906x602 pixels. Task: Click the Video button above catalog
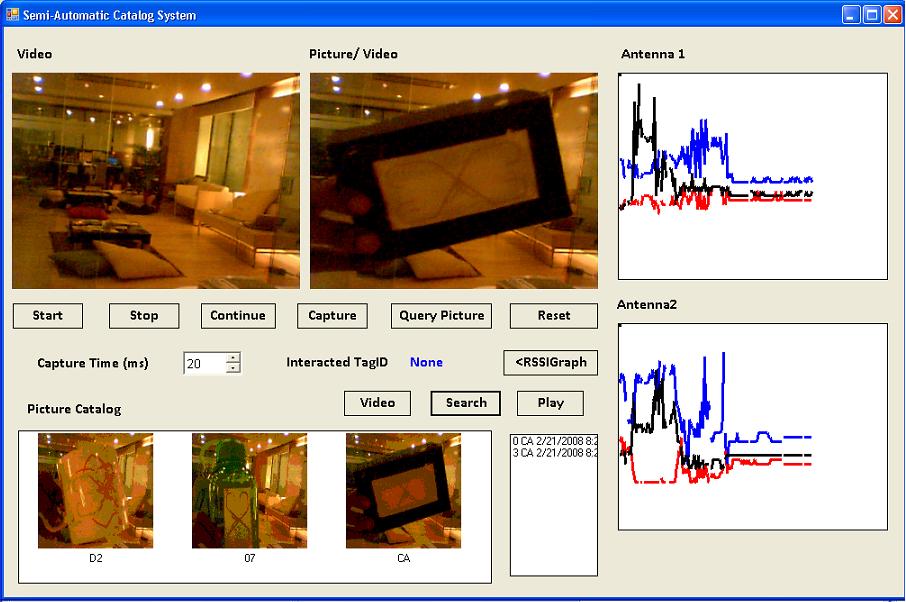click(x=378, y=403)
